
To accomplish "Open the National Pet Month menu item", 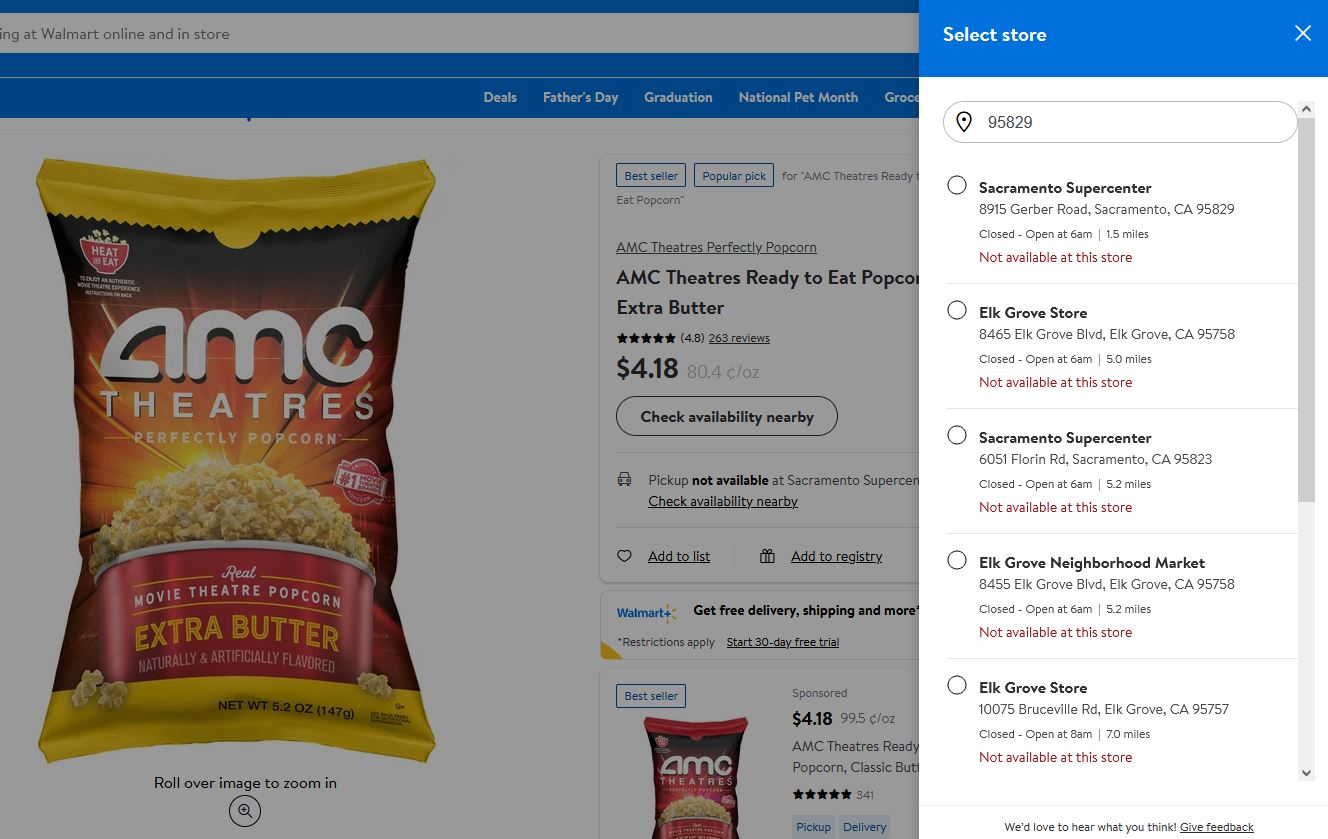I will 798,97.
